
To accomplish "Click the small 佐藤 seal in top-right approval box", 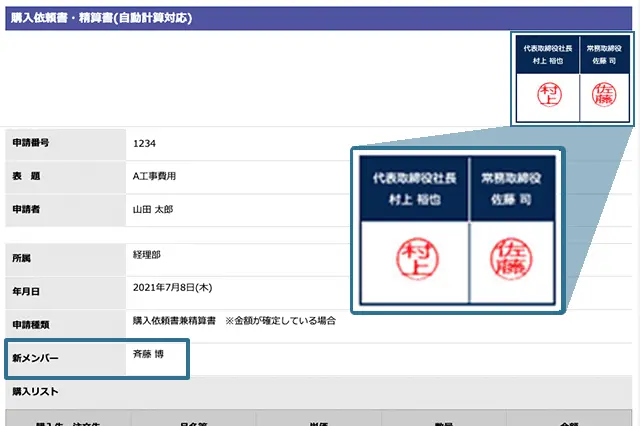I will coord(606,96).
